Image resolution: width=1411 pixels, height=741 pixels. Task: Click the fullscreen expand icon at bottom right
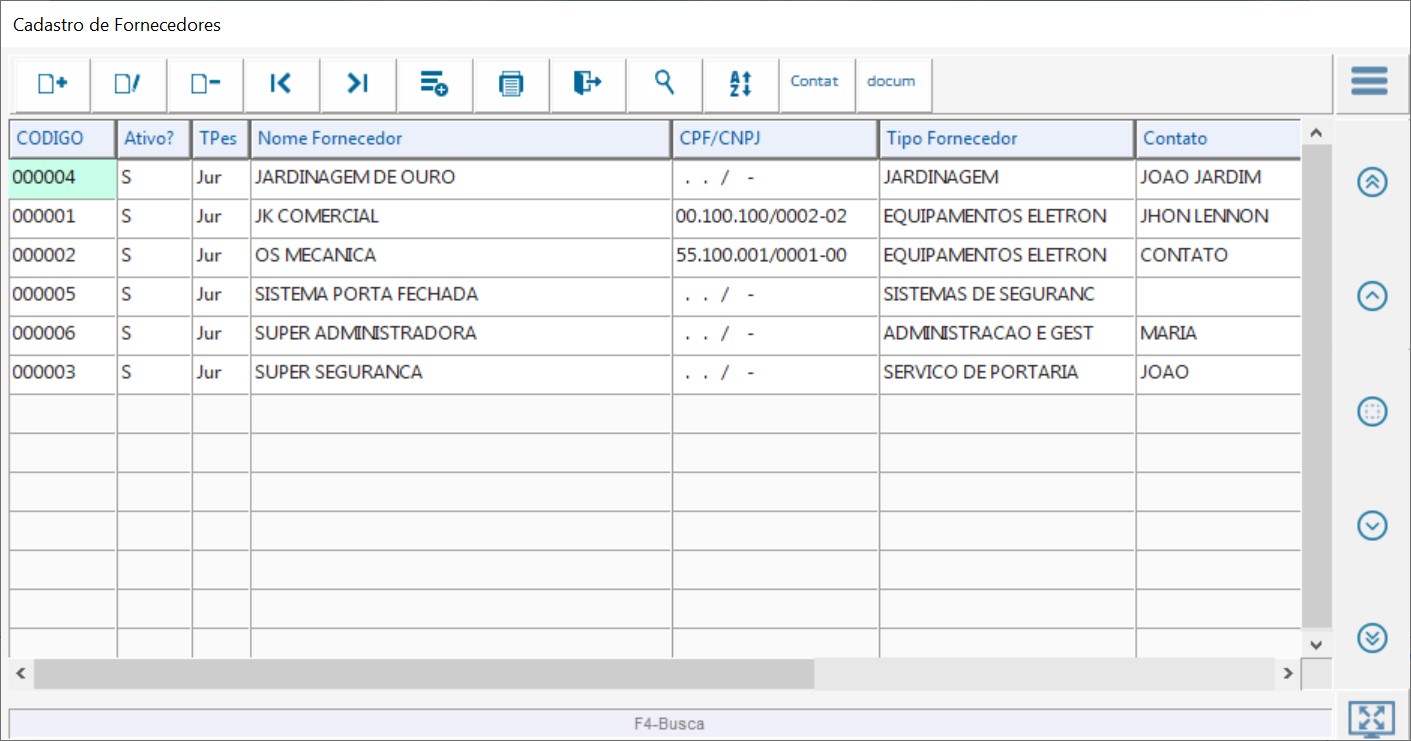(x=1371, y=718)
